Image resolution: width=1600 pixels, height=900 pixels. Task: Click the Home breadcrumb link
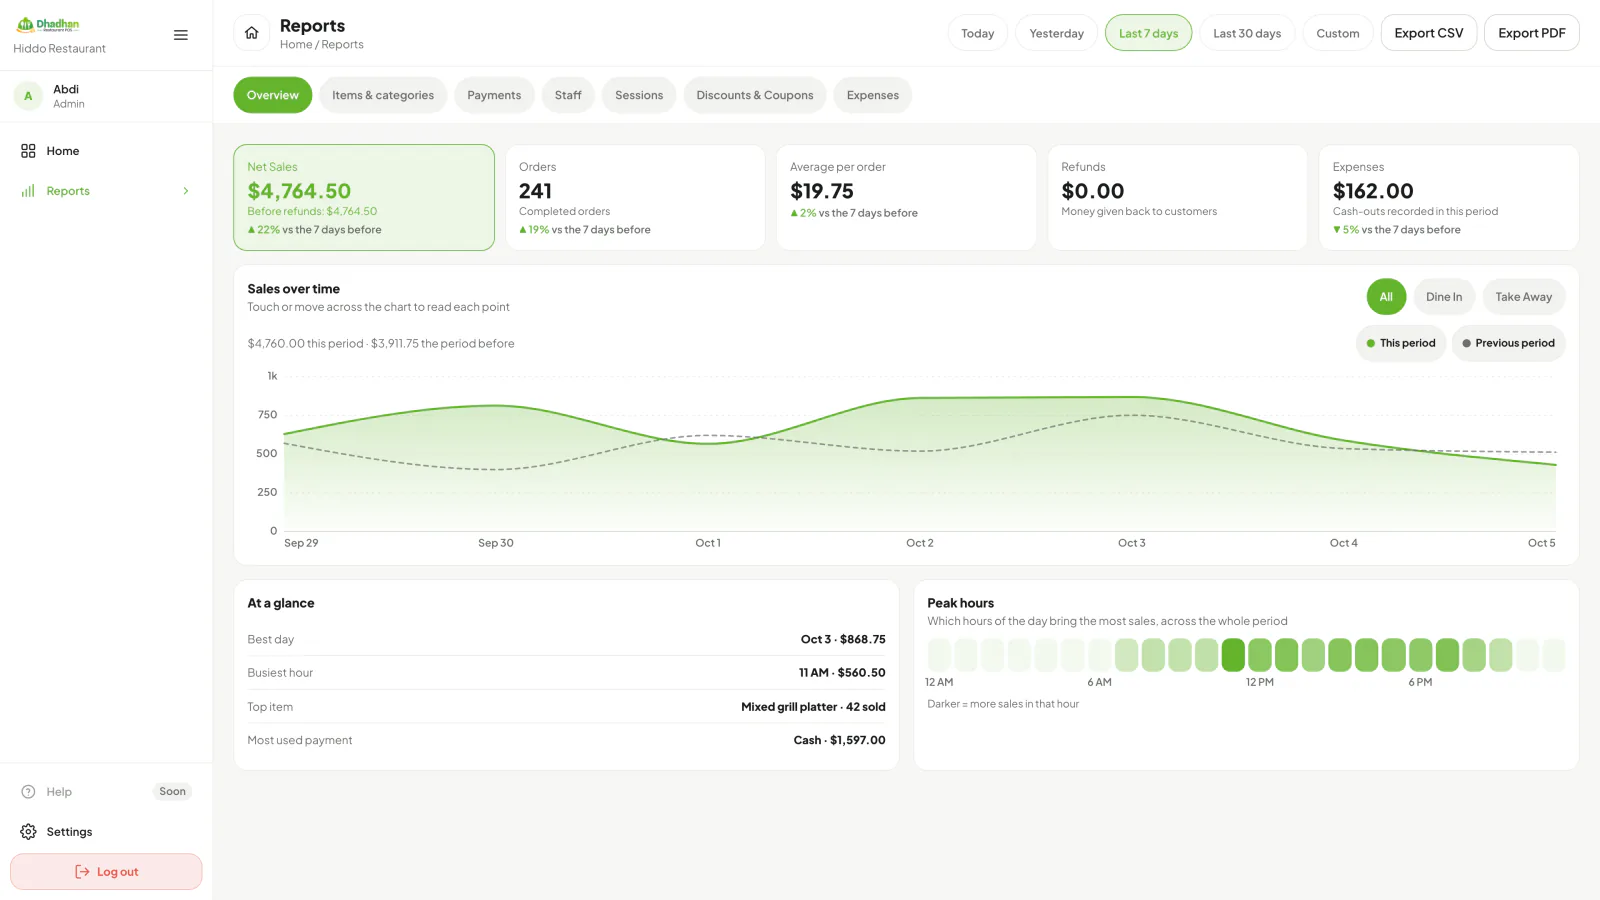coord(296,45)
